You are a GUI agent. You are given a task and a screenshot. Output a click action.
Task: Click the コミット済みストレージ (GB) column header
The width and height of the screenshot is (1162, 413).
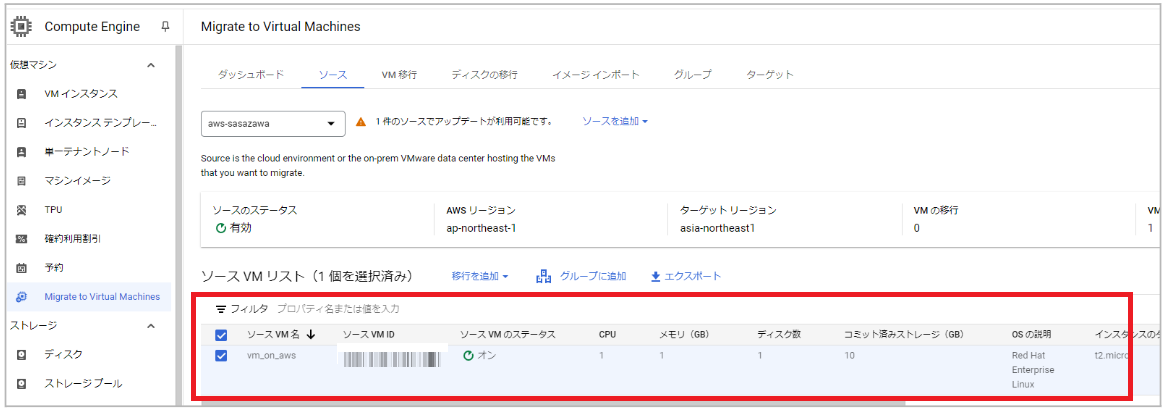coord(904,335)
